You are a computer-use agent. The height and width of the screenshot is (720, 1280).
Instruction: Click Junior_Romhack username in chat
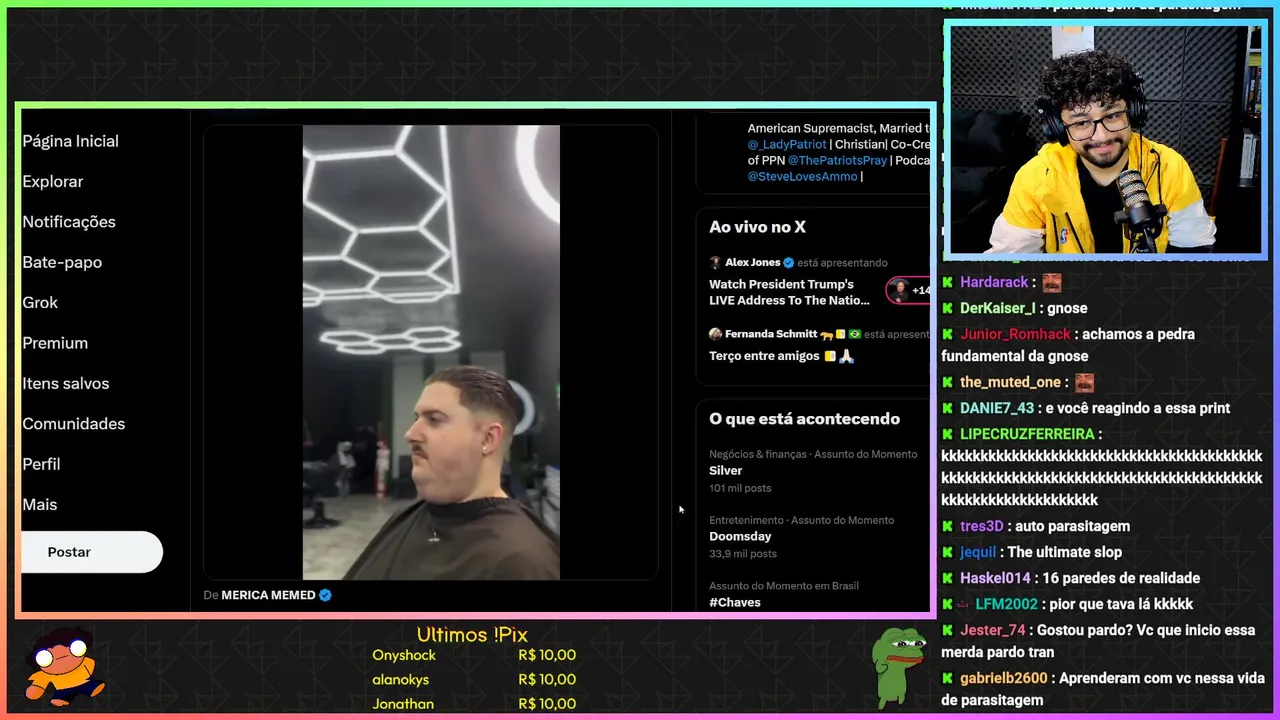coord(1015,334)
